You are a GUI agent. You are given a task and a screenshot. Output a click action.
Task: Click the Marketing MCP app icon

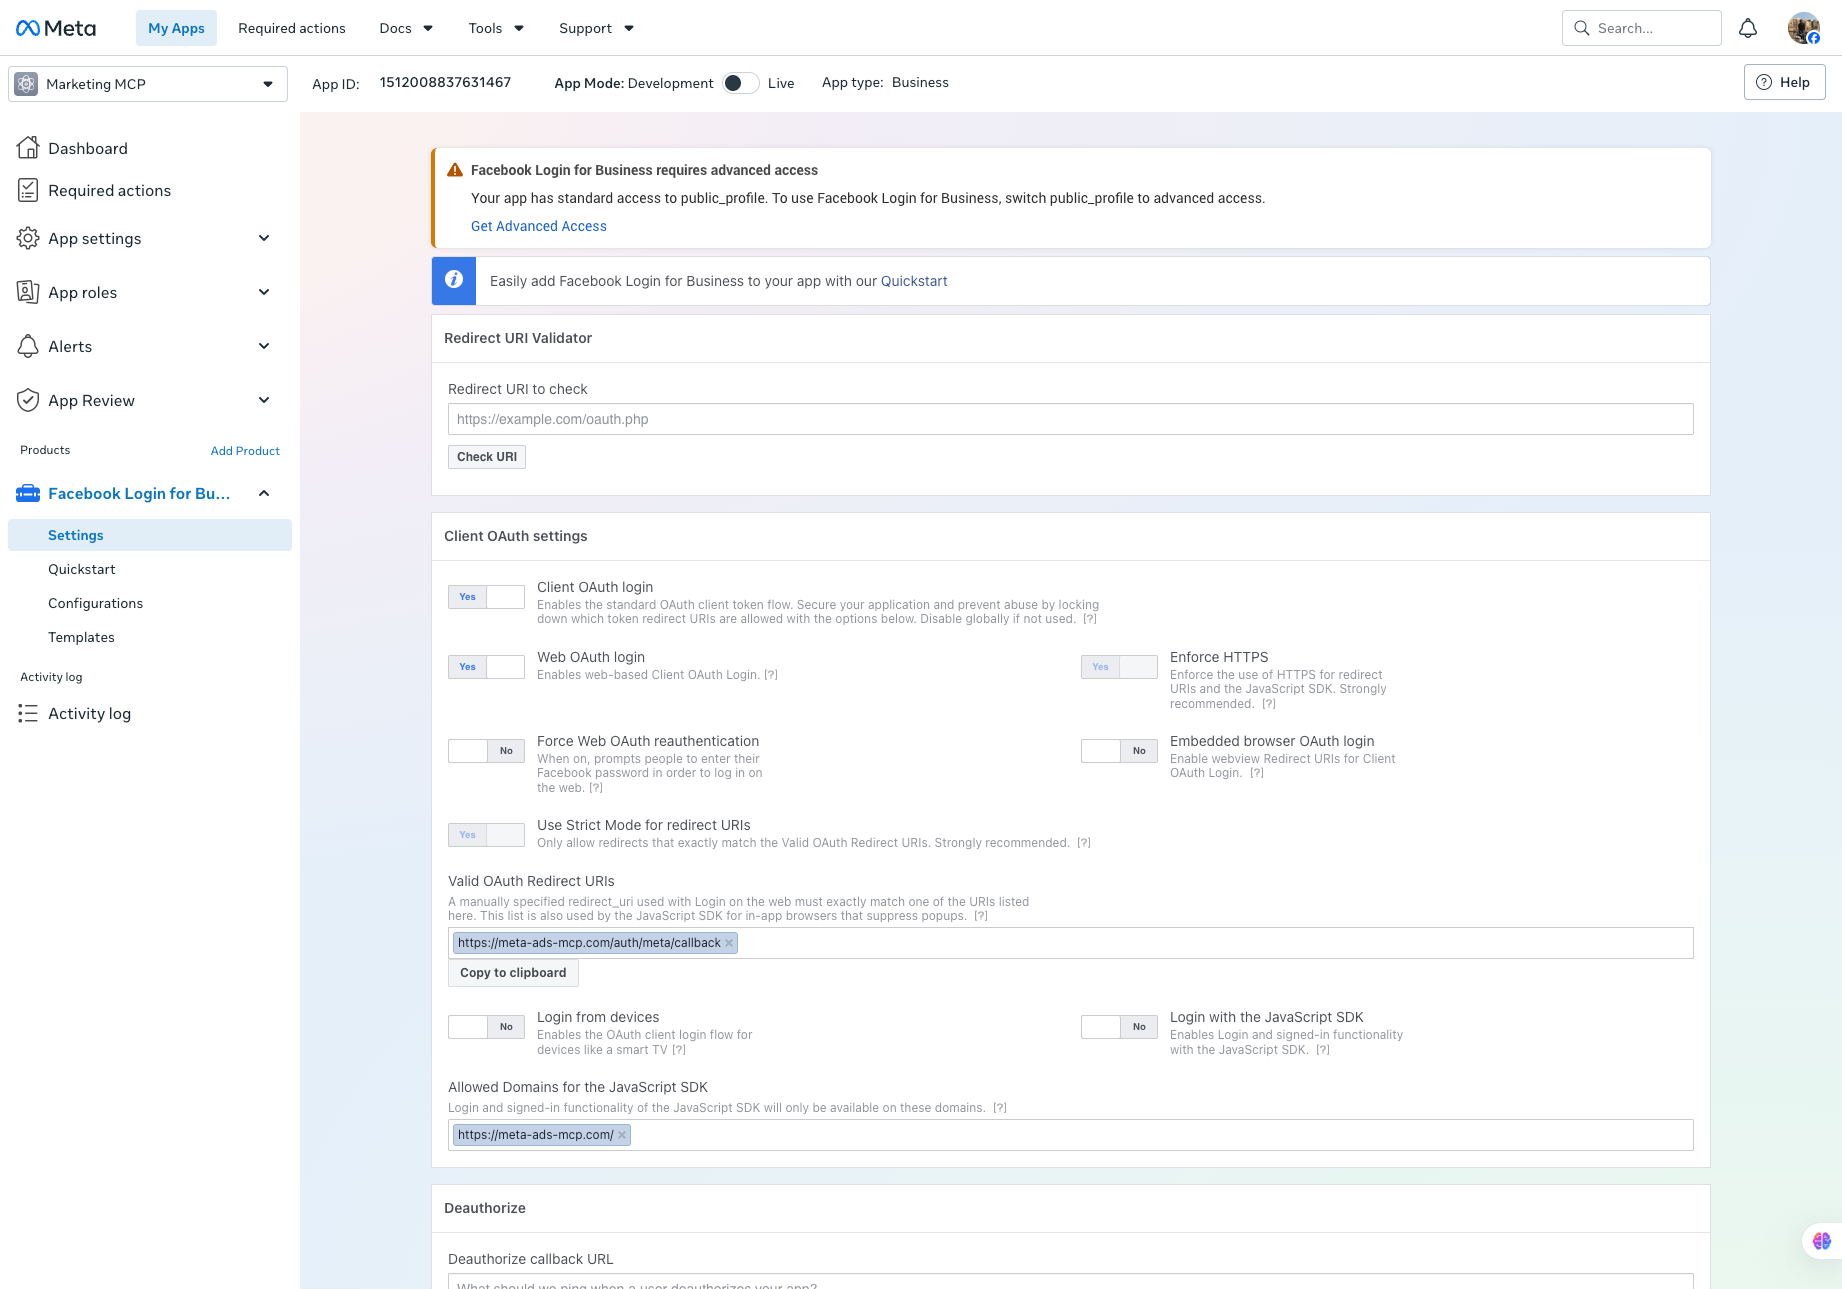coord(27,84)
